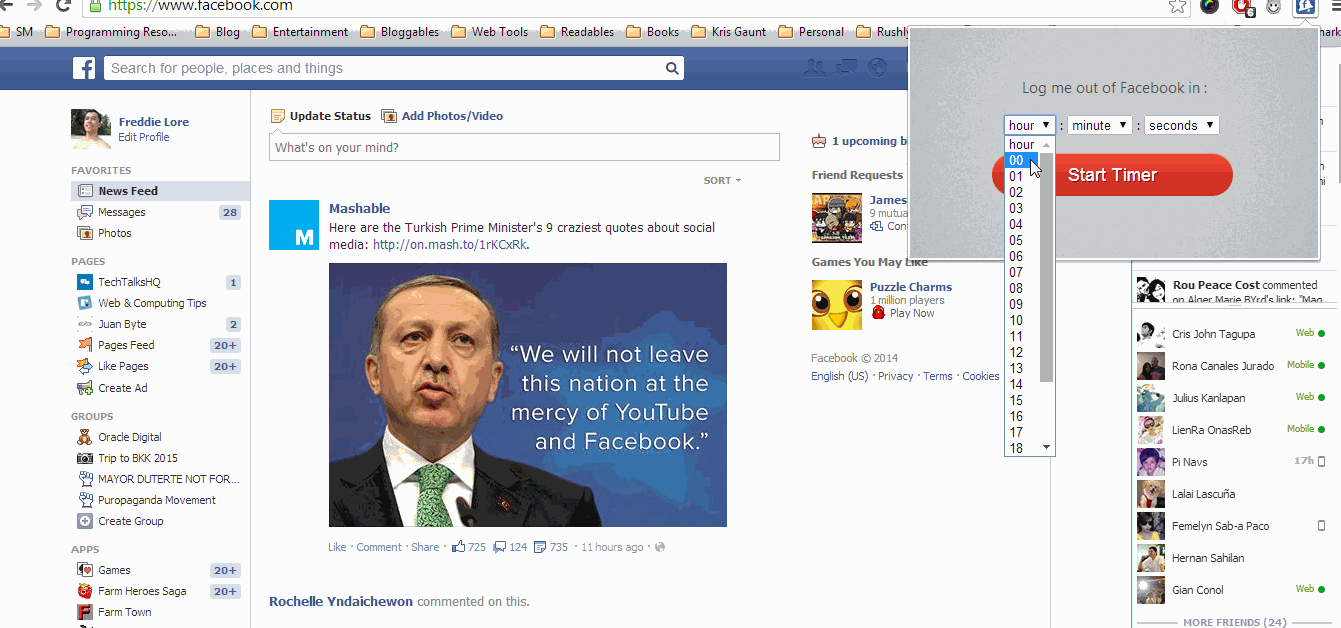
Task: Open the Programming Resources bookmark folder
Action: (x=111, y=32)
